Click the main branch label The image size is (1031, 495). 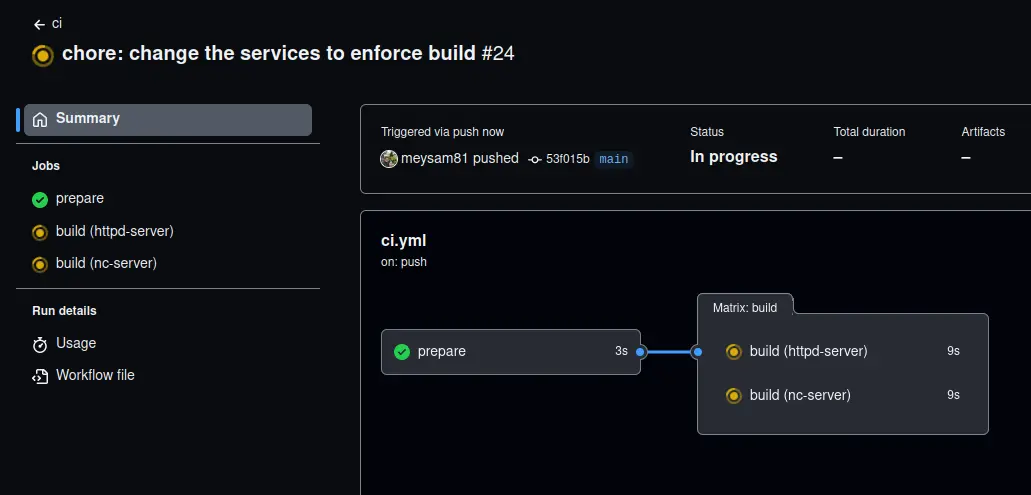tap(613, 159)
